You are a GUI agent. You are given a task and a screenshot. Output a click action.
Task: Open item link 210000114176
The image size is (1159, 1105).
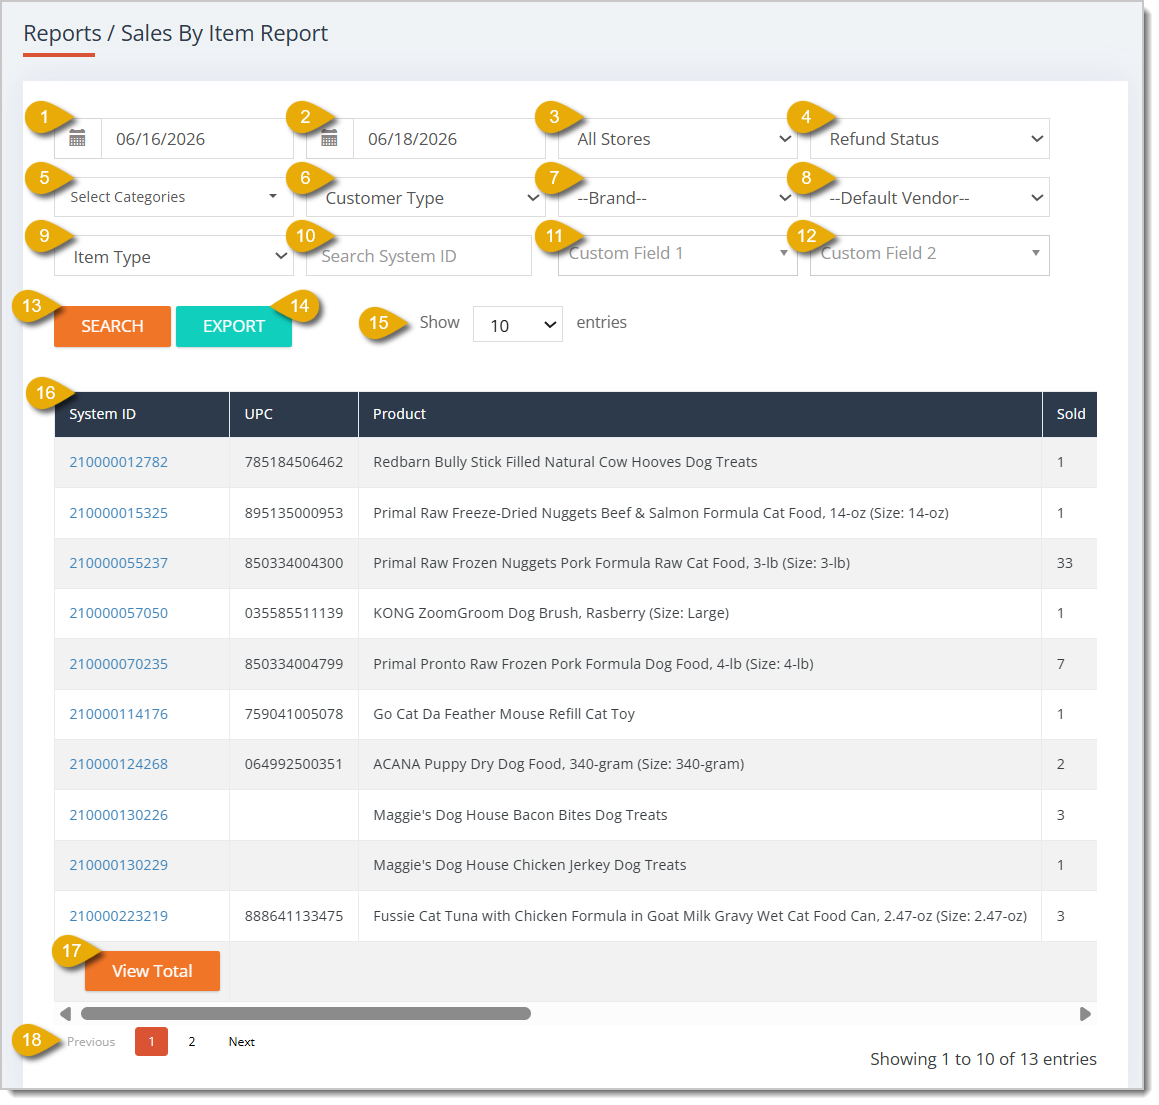(x=118, y=714)
